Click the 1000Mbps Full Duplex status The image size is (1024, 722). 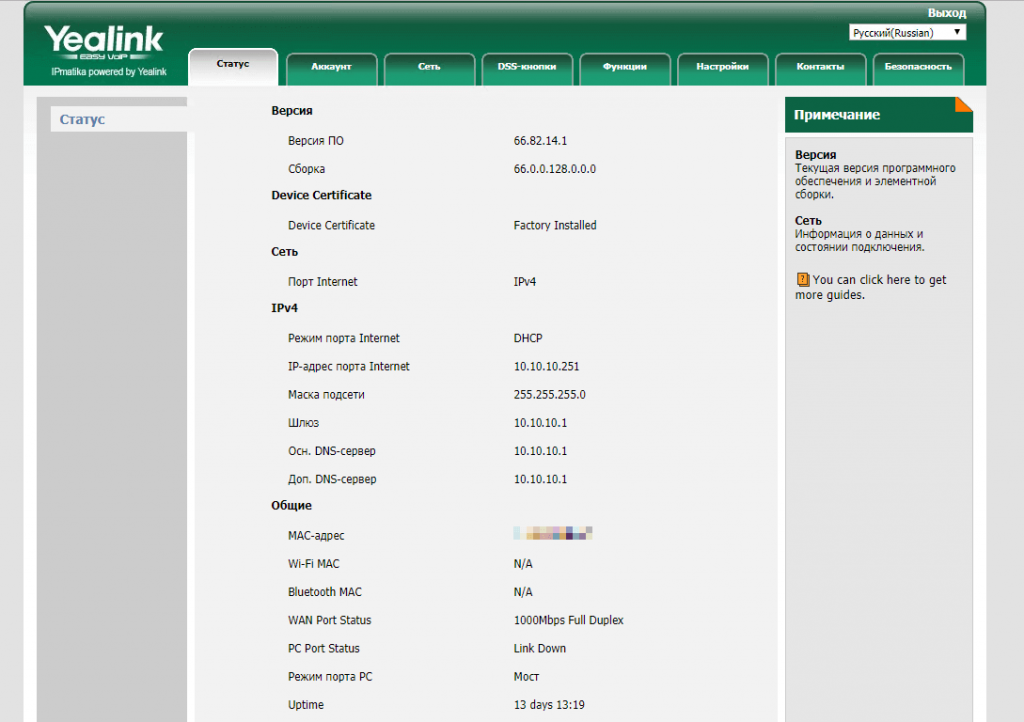point(568,620)
